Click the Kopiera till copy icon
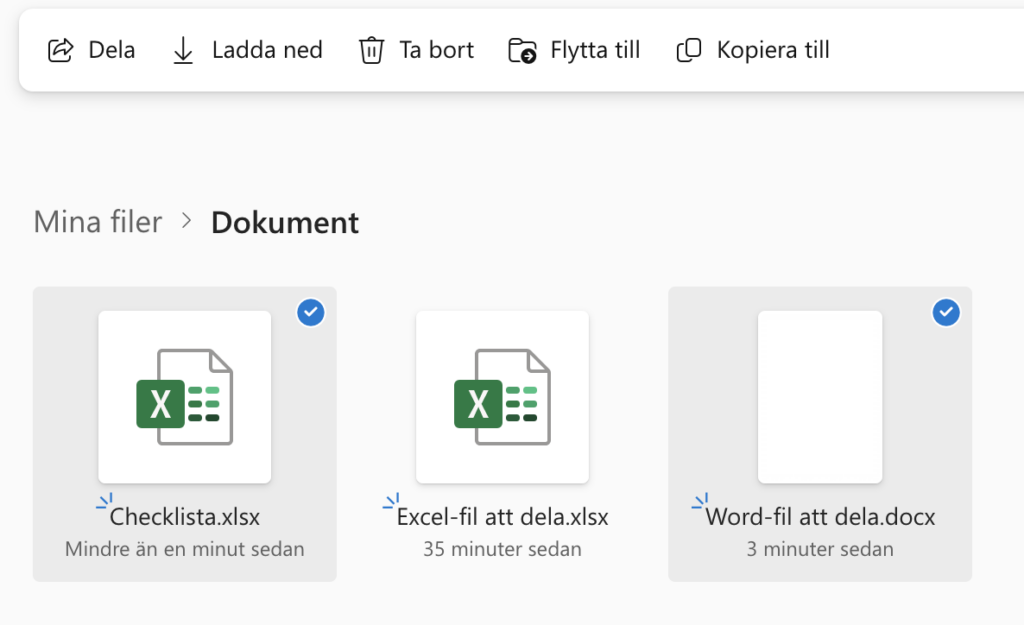 pos(688,50)
